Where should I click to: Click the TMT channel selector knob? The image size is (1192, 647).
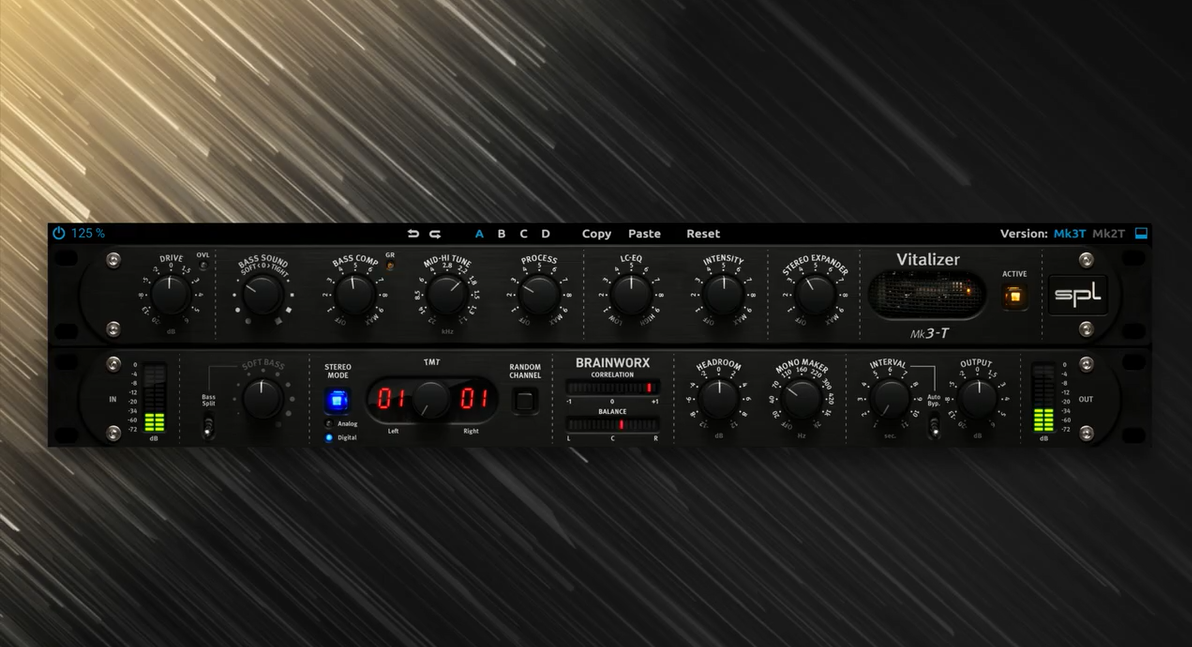[431, 398]
